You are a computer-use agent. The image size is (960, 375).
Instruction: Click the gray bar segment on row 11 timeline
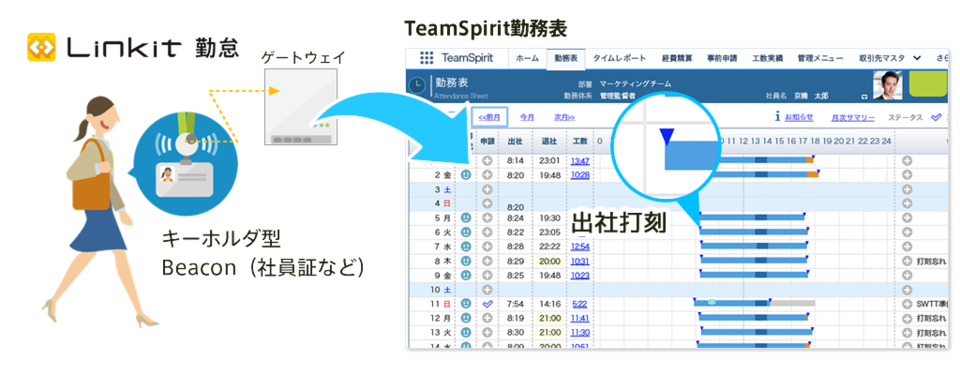(x=792, y=303)
